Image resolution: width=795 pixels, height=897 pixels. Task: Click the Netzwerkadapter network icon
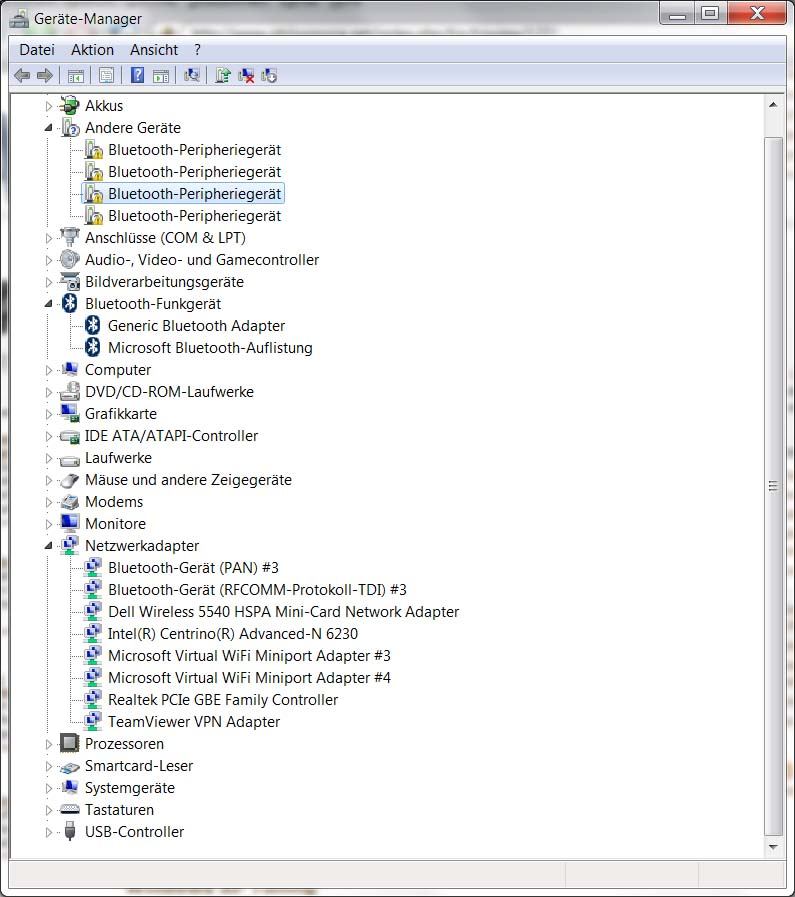pyautogui.click(x=70, y=545)
